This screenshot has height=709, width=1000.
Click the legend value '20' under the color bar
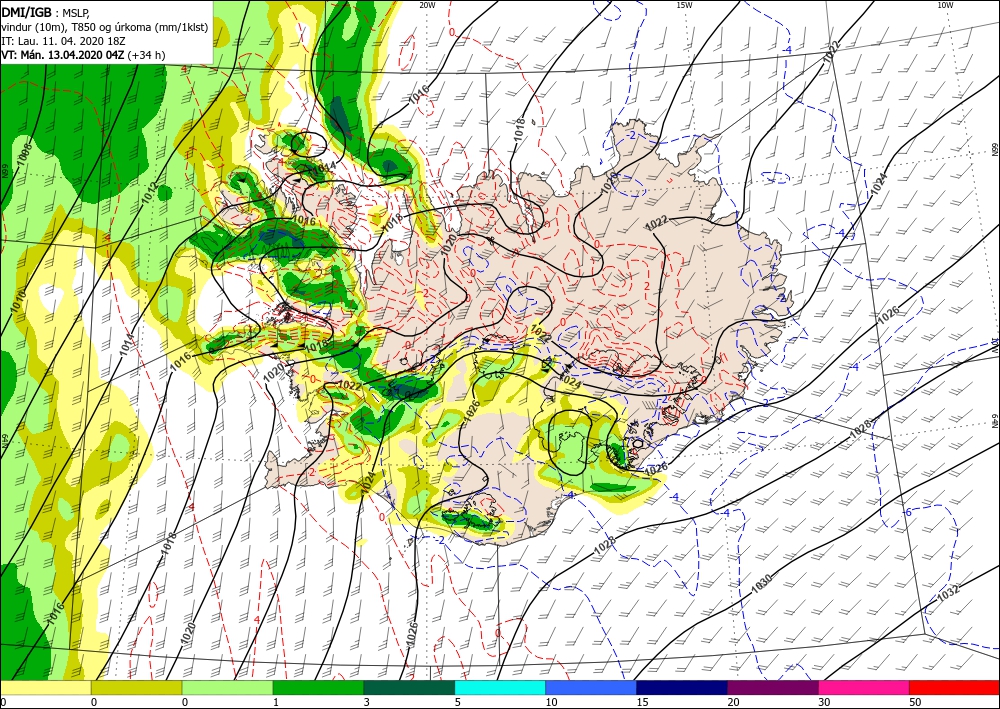[x=733, y=702]
